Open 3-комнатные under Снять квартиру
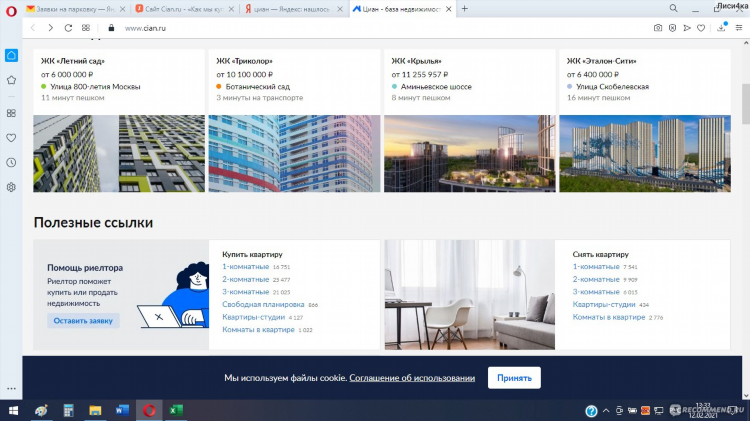Screen dimensions: 750x421 point(596,292)
